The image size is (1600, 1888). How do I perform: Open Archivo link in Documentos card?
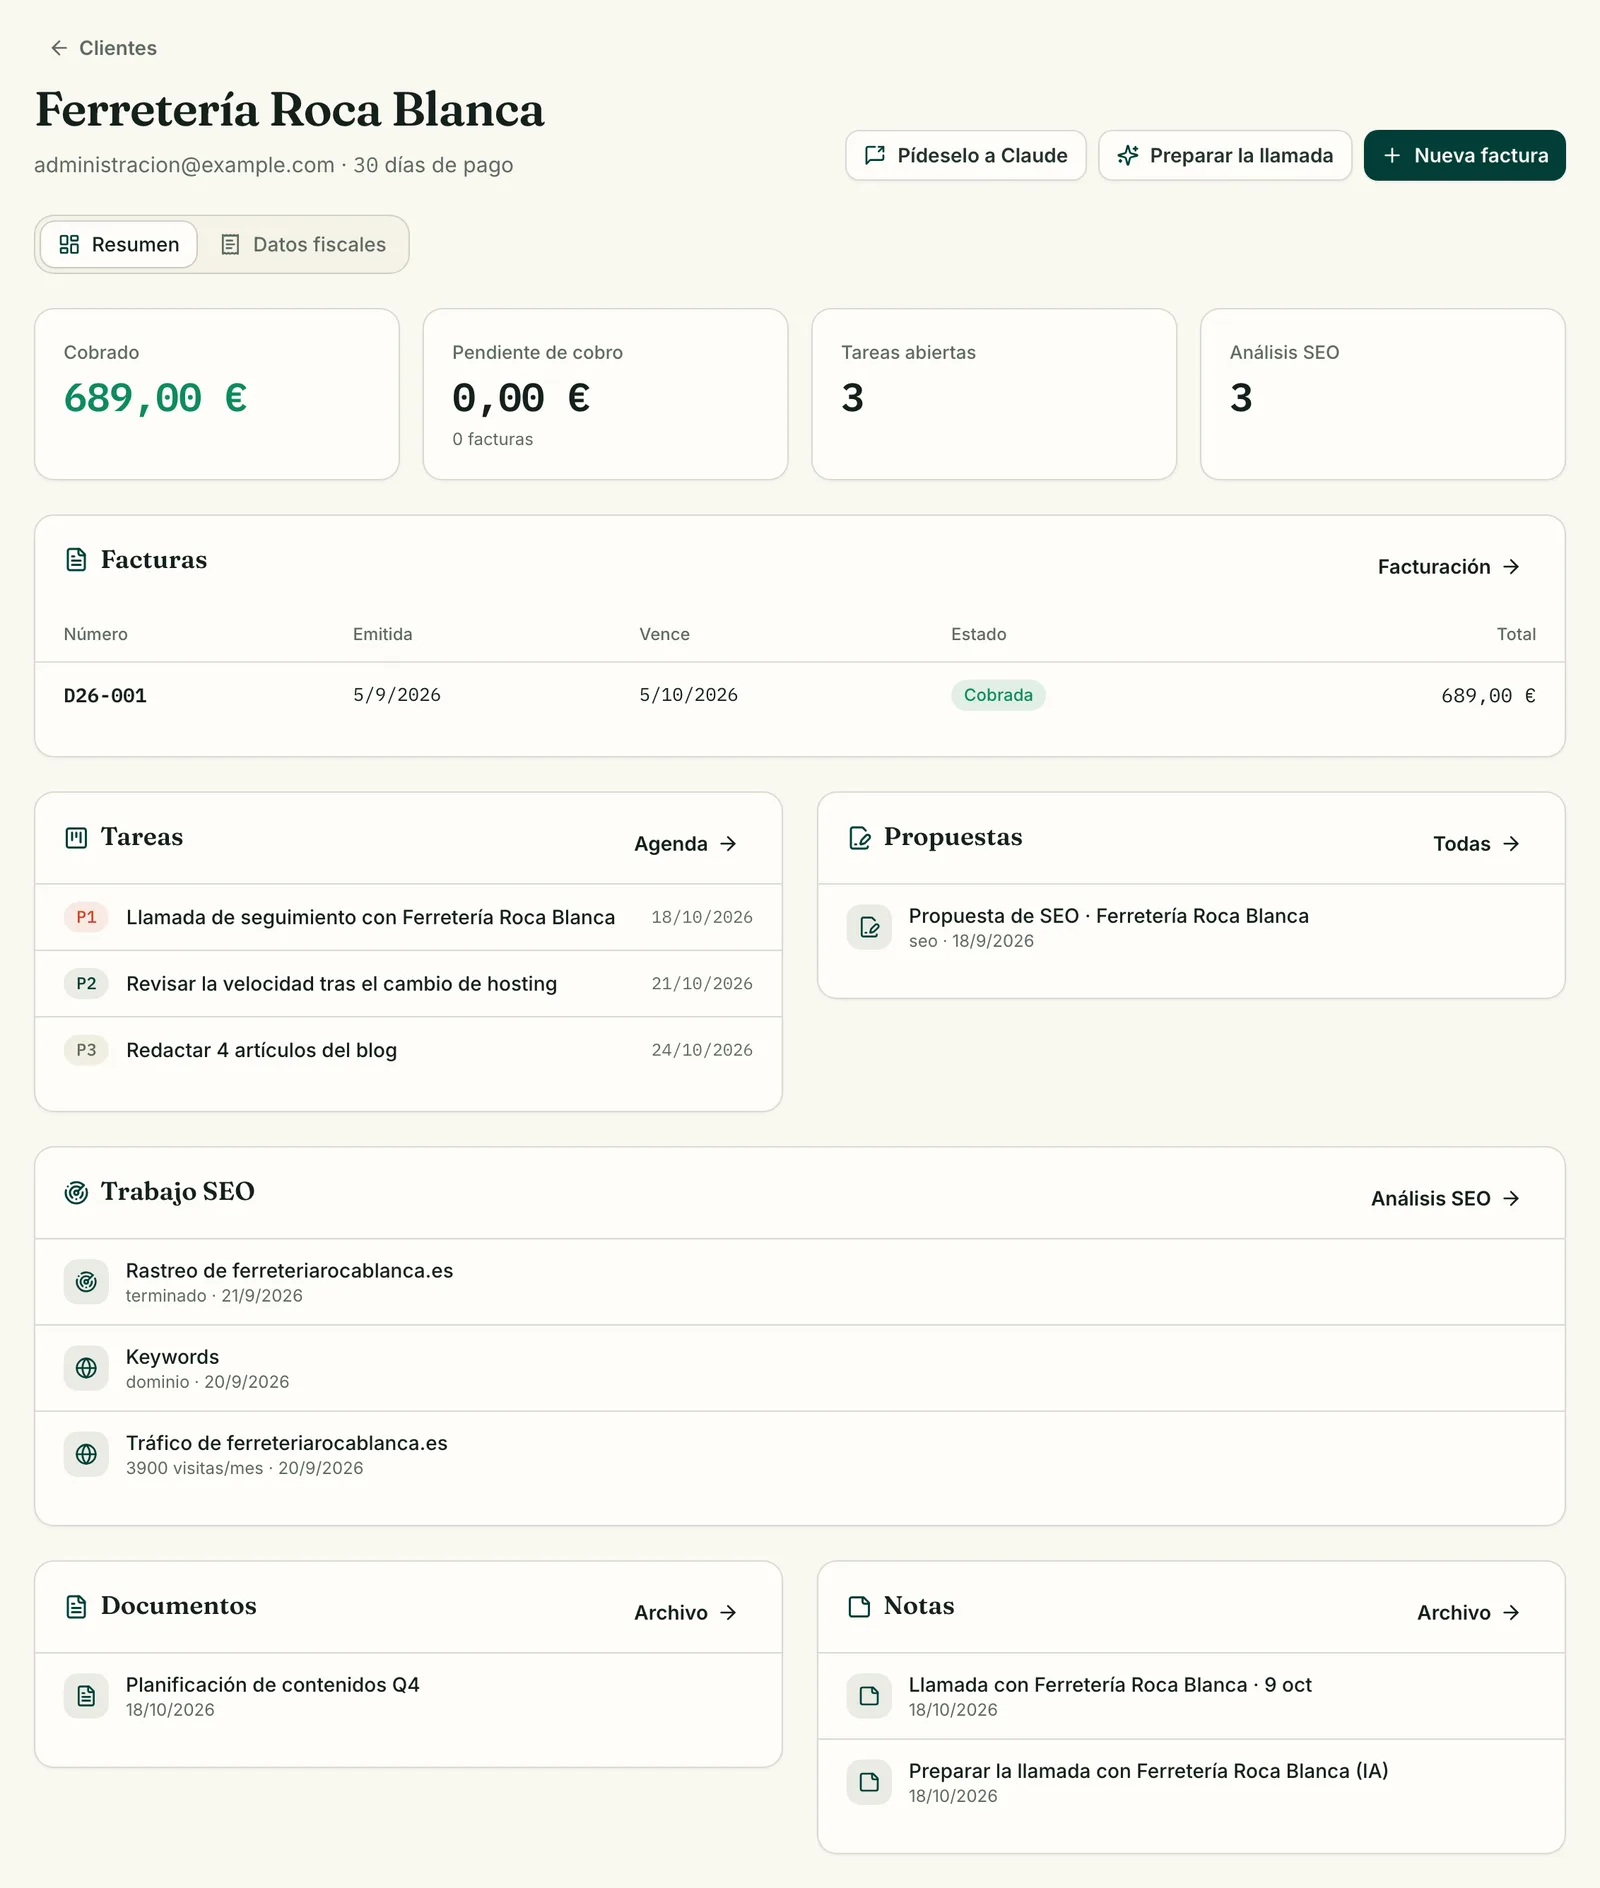click(x=685, y=1612)
